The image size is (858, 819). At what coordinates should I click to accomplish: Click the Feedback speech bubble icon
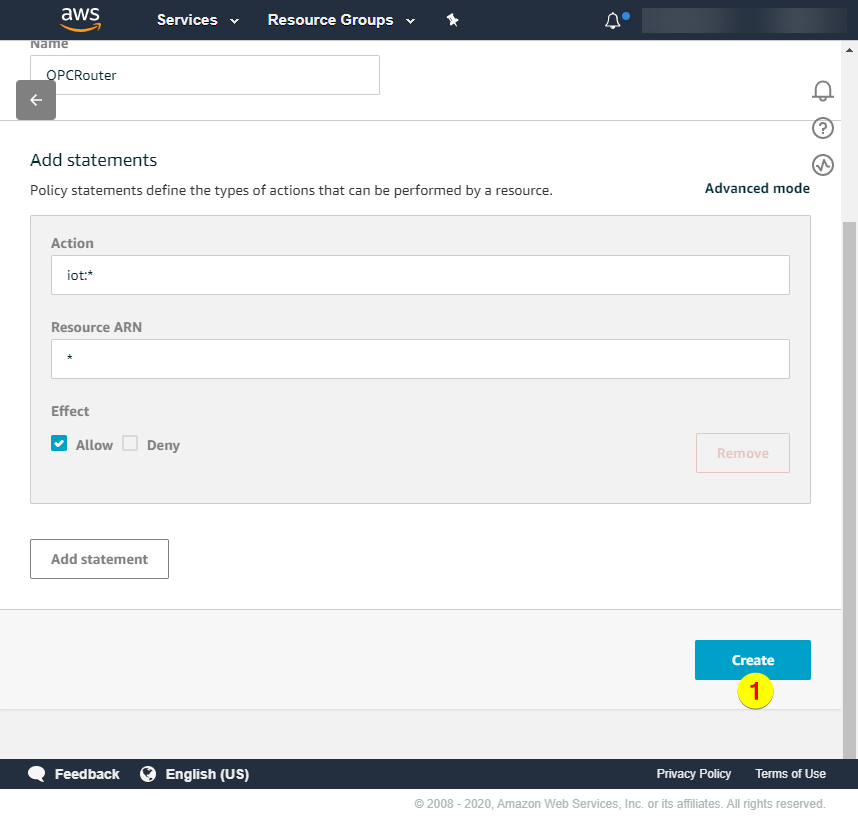tap(37, 773)
